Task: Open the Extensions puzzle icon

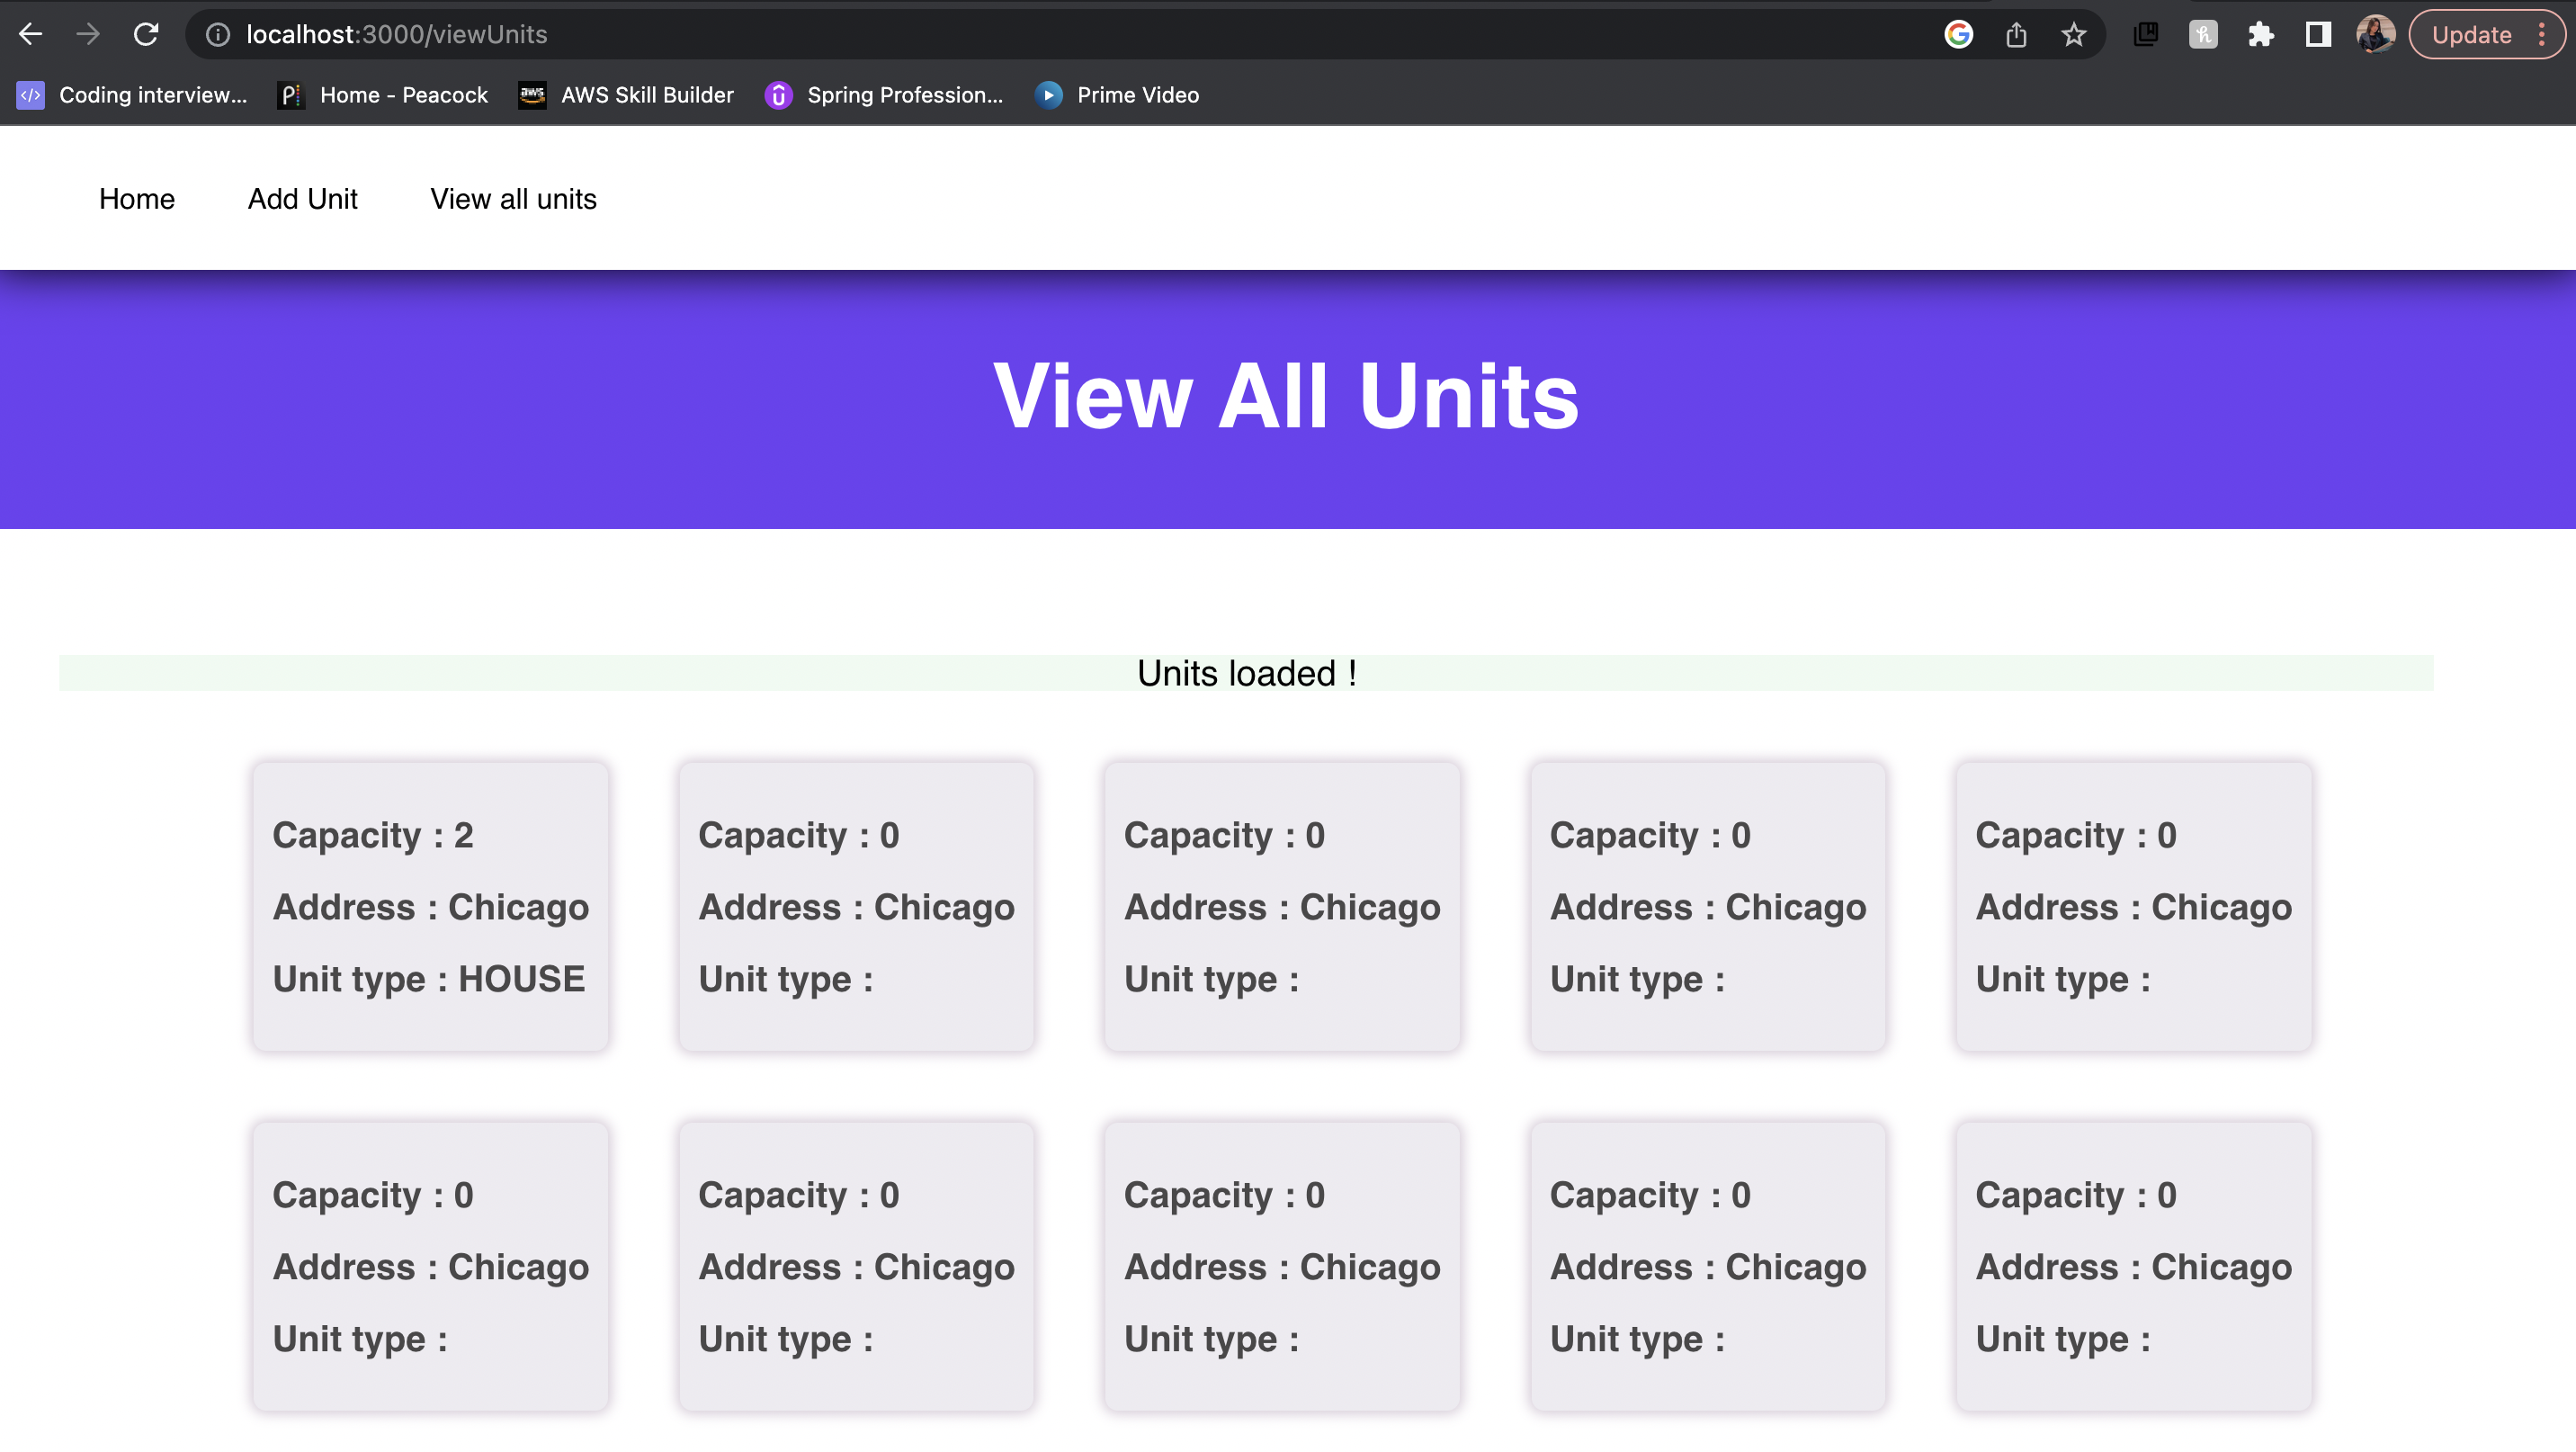Action: click(2261, 35)
